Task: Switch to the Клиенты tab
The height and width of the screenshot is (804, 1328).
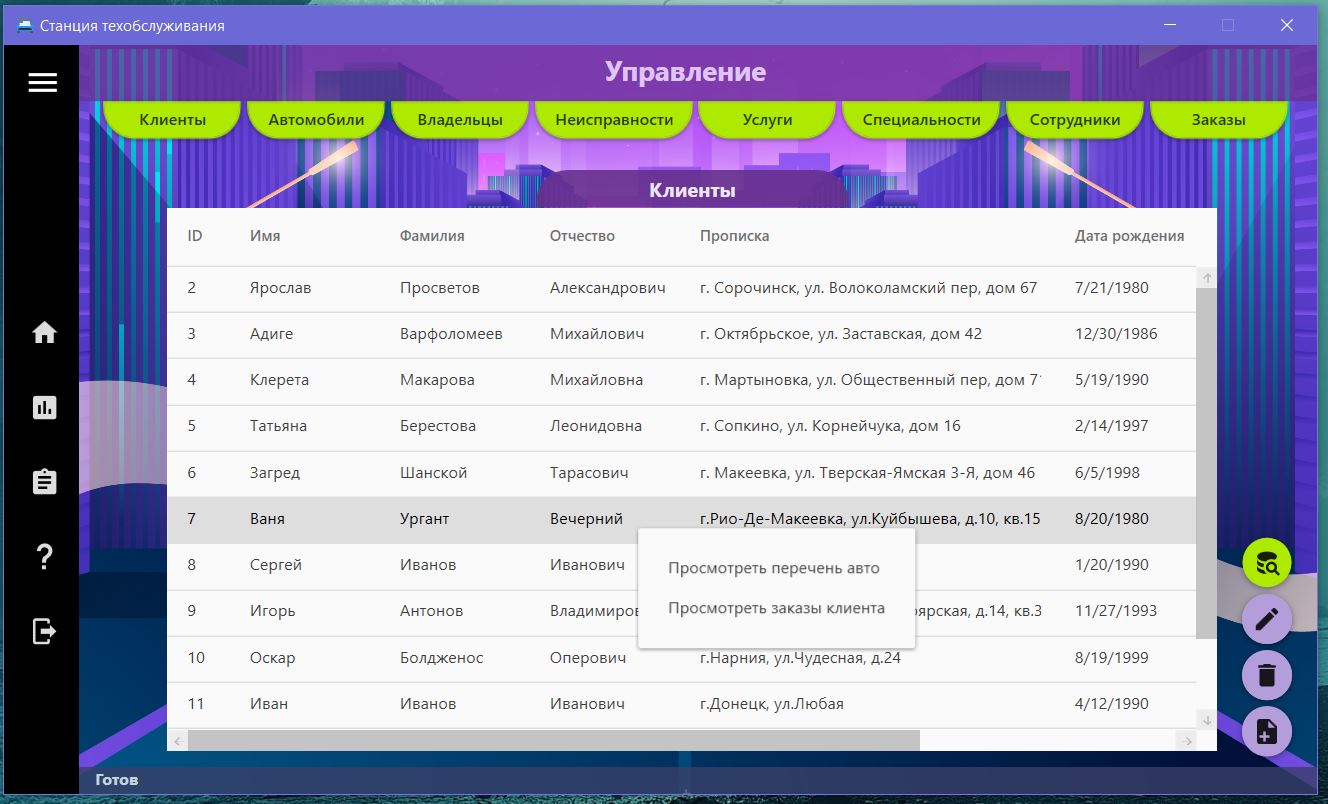Action: click(x=172, y=120)
